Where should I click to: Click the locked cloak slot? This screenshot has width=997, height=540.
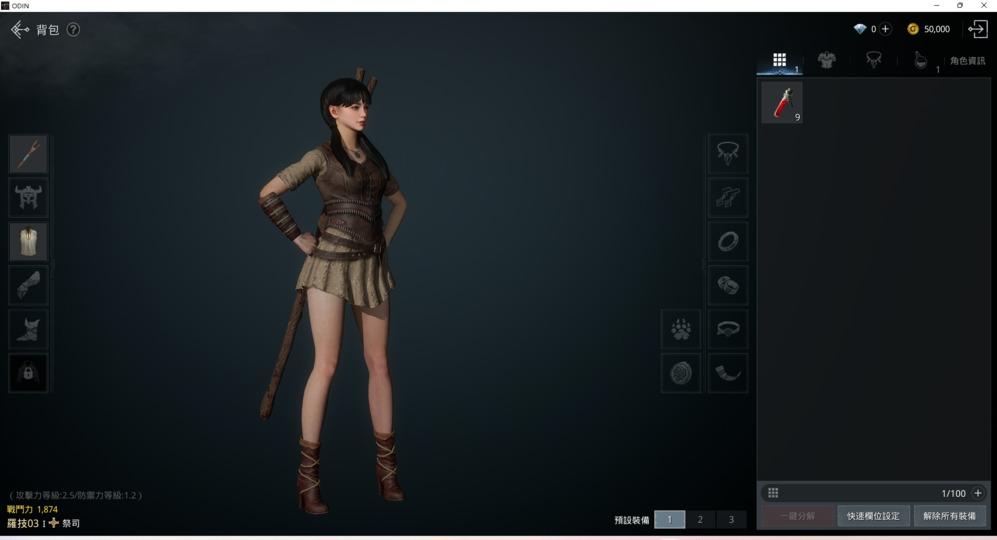[x=28, y=373]
